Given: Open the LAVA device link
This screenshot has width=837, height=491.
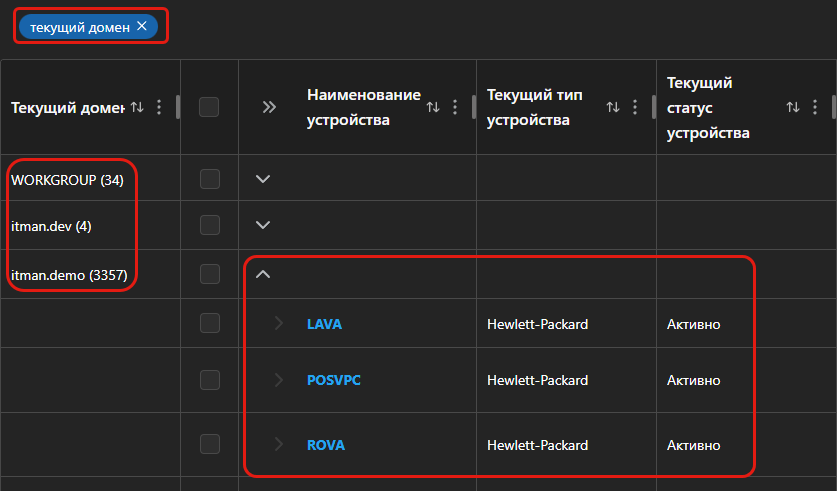Looking at the screenshot, I should pyautogui.click(x=324, y=324).
